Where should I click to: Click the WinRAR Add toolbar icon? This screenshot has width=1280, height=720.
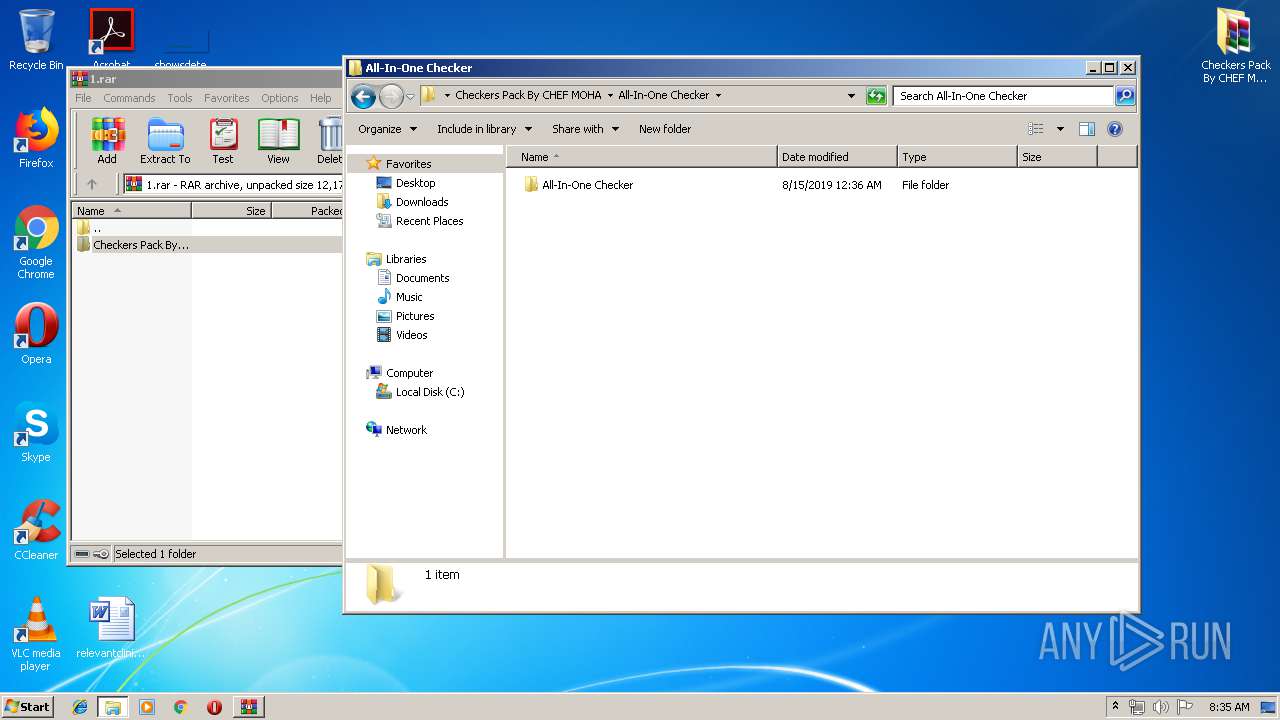click(x=107, y=141)
